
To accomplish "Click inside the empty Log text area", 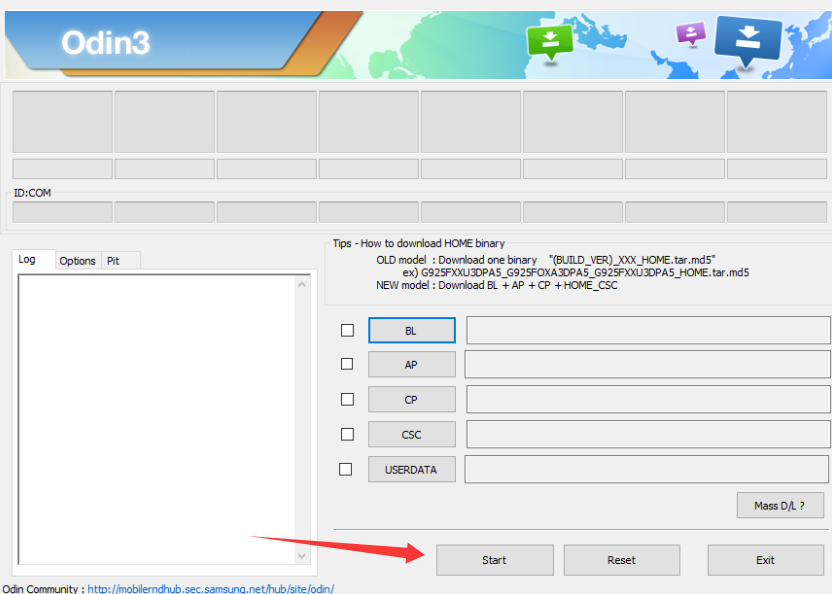I will click(157, 419).
